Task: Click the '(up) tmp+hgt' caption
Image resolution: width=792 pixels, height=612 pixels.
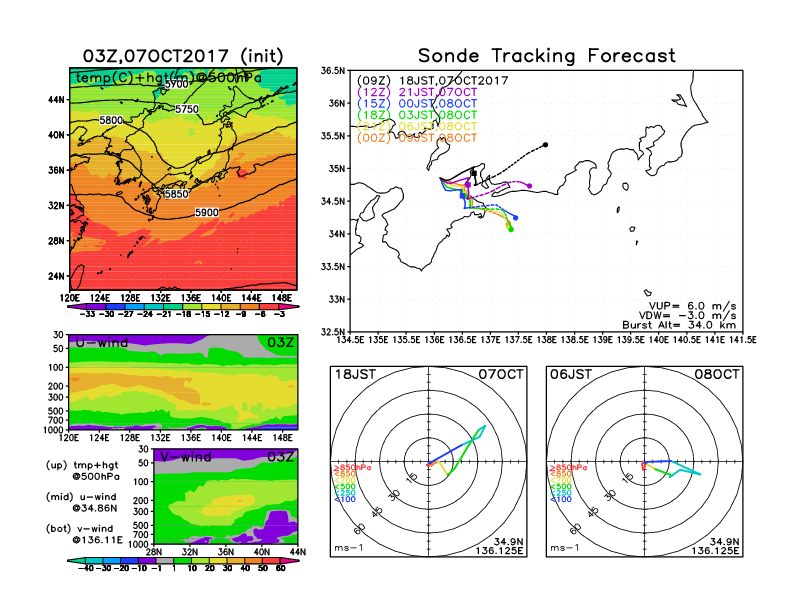Action: [82, 465]
